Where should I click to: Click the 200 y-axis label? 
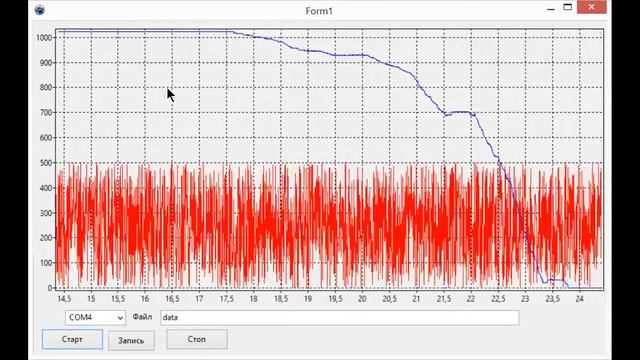coord(45,238)
